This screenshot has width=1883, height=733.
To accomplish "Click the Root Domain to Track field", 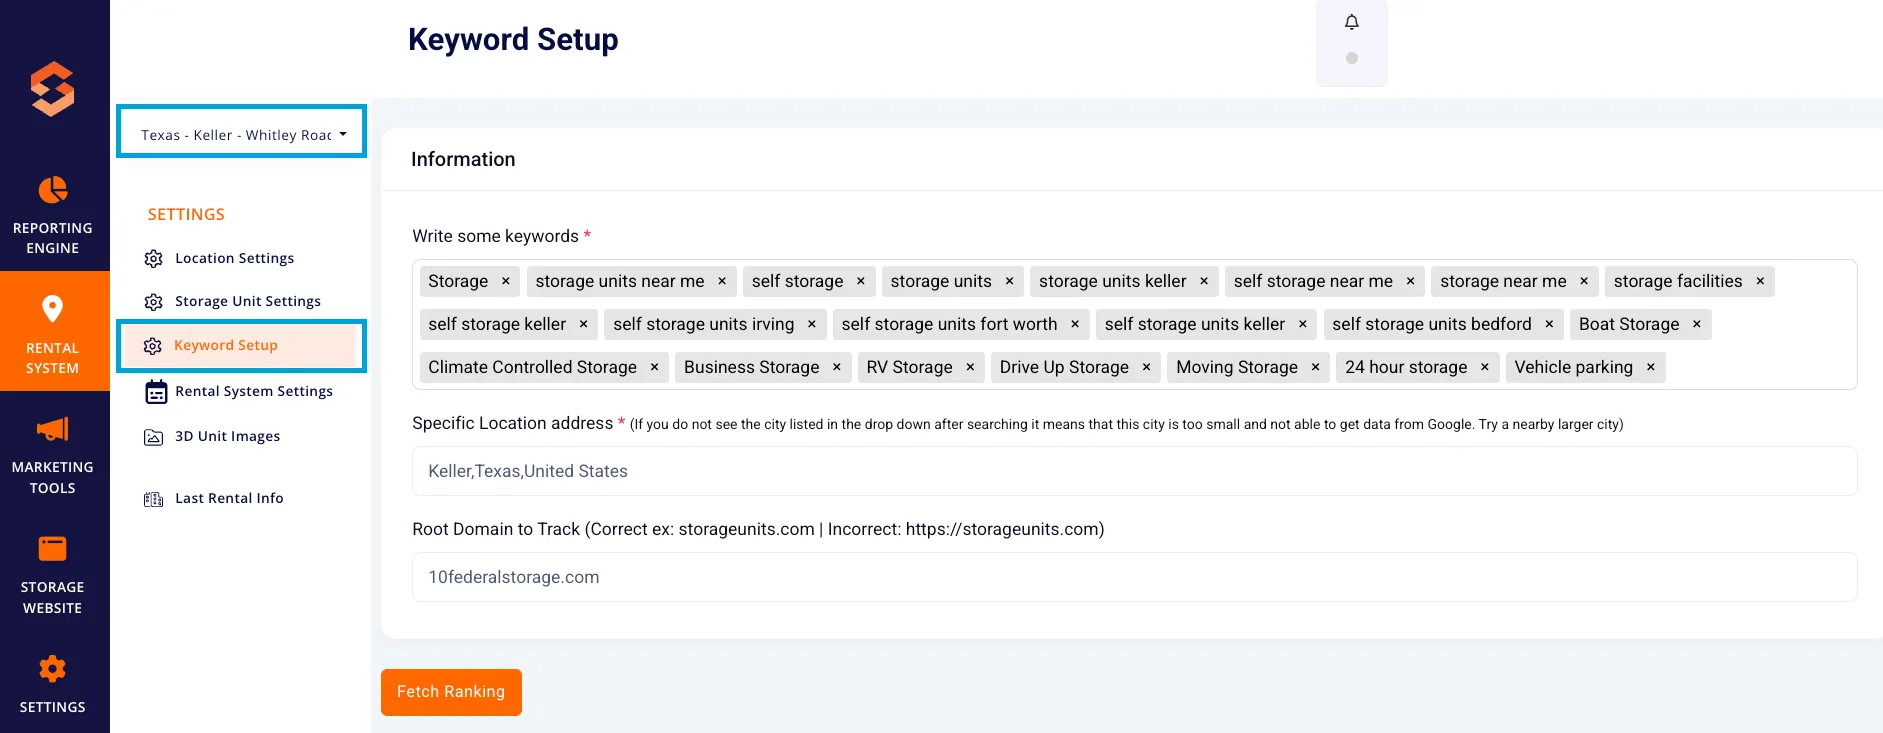I will 1134,577.
